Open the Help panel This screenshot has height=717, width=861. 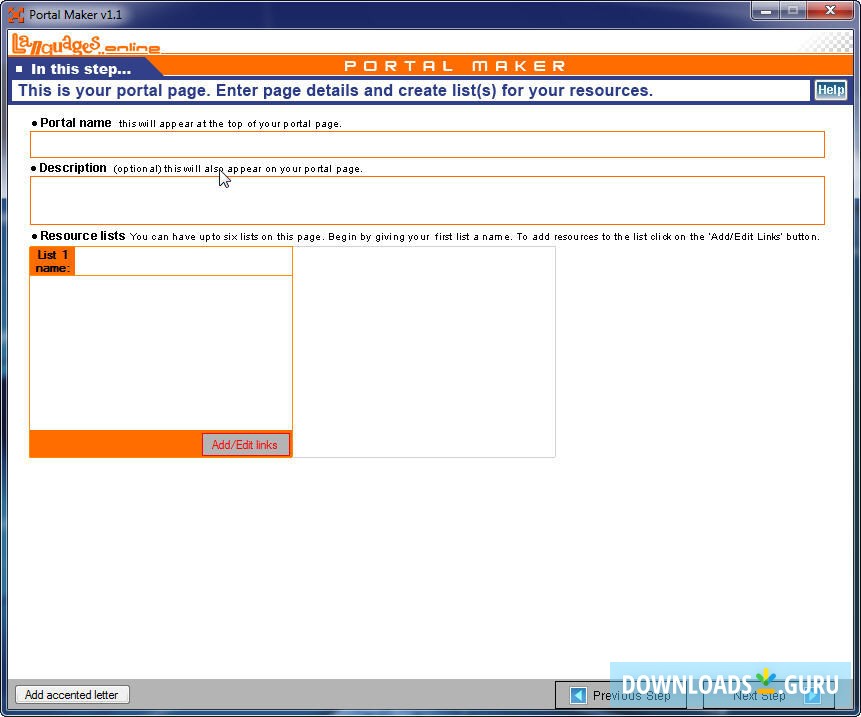[830, 89]
